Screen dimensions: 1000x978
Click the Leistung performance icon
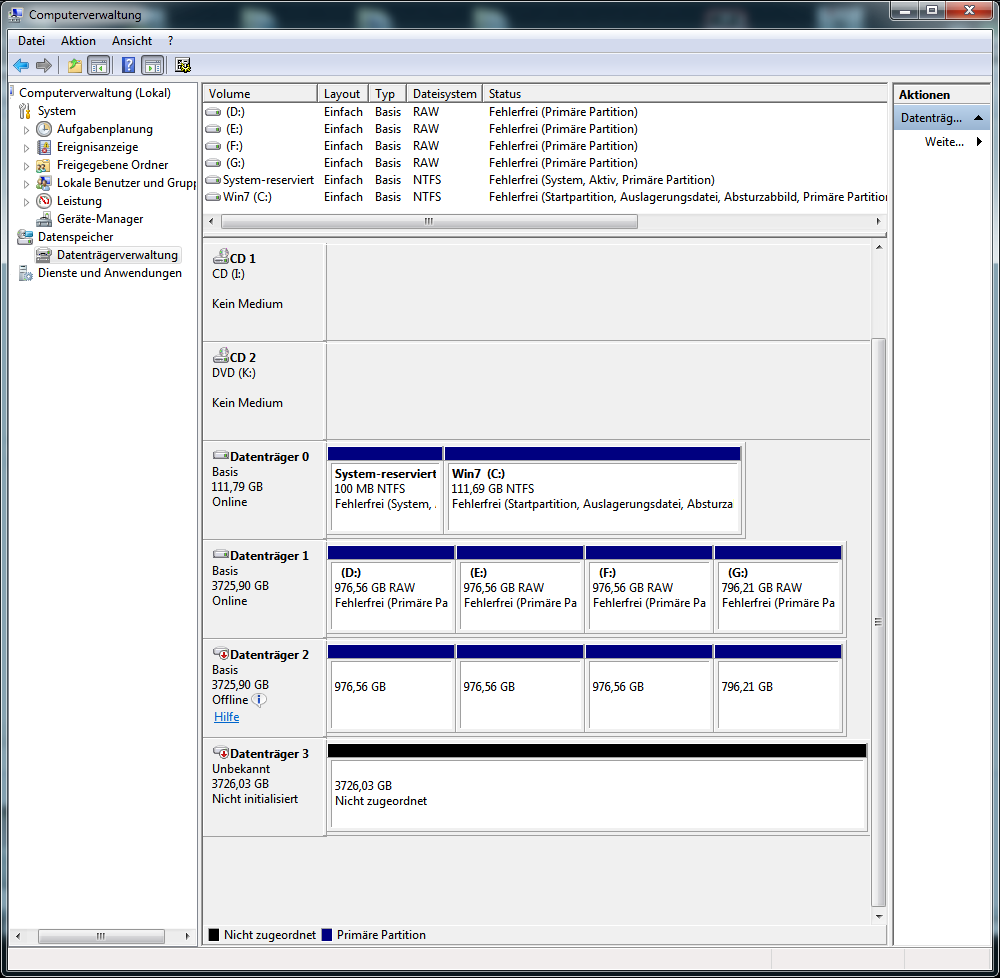pos(44,201)
